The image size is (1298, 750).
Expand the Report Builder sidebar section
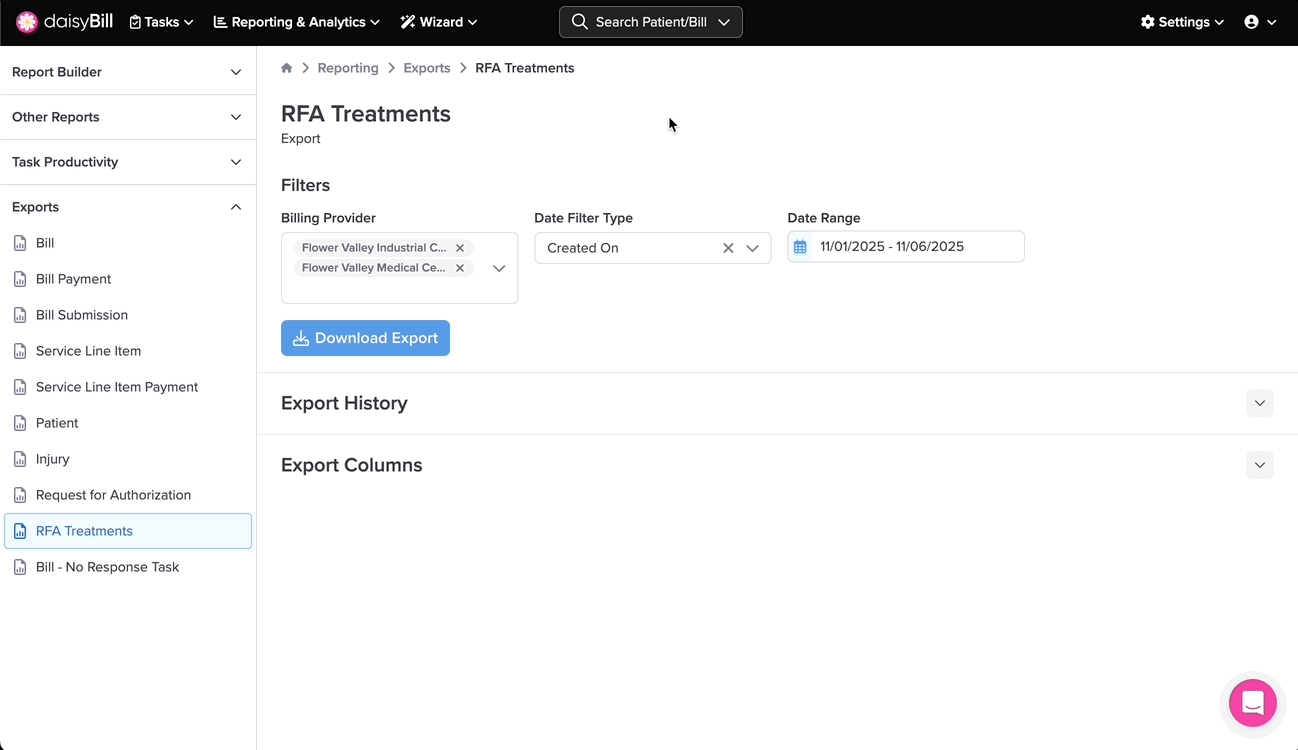(128, 72)
